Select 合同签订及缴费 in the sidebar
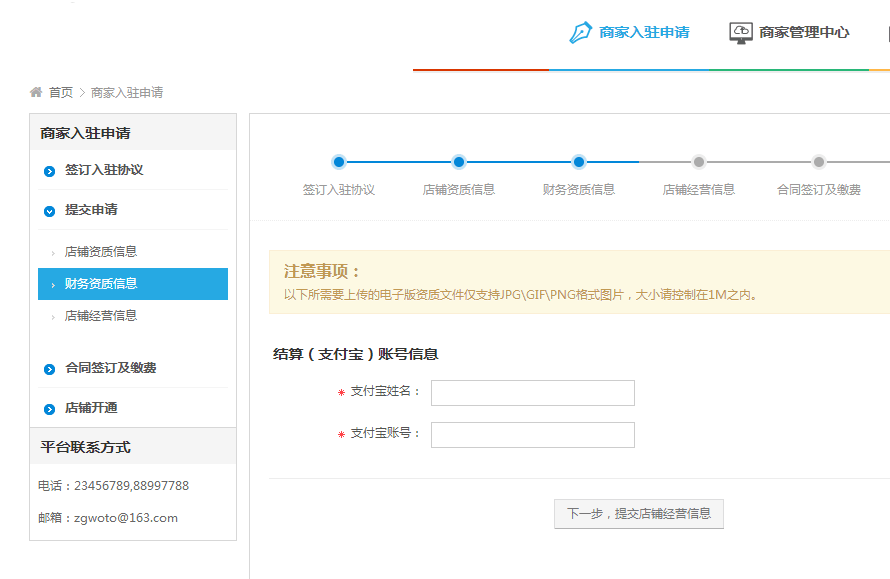The height and width of the screenshot is (579, 890). coord(111,368)
